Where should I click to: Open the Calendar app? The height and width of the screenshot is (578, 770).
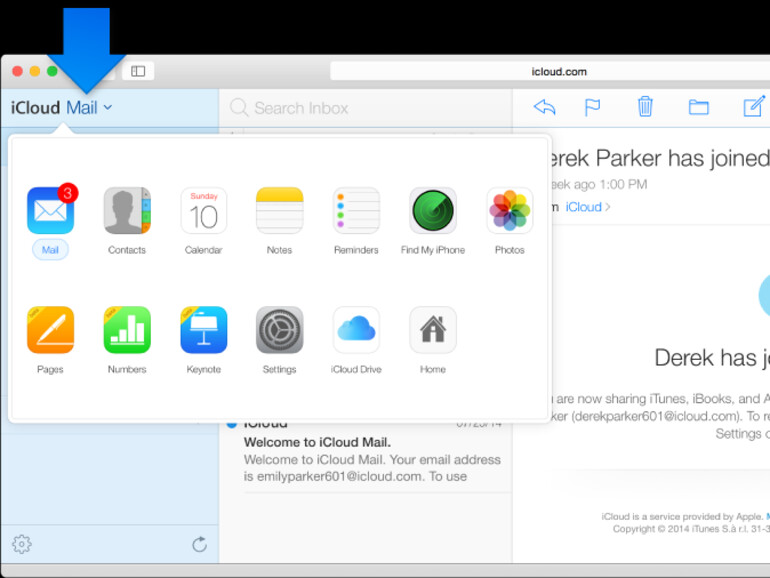(x=203, y=211)
